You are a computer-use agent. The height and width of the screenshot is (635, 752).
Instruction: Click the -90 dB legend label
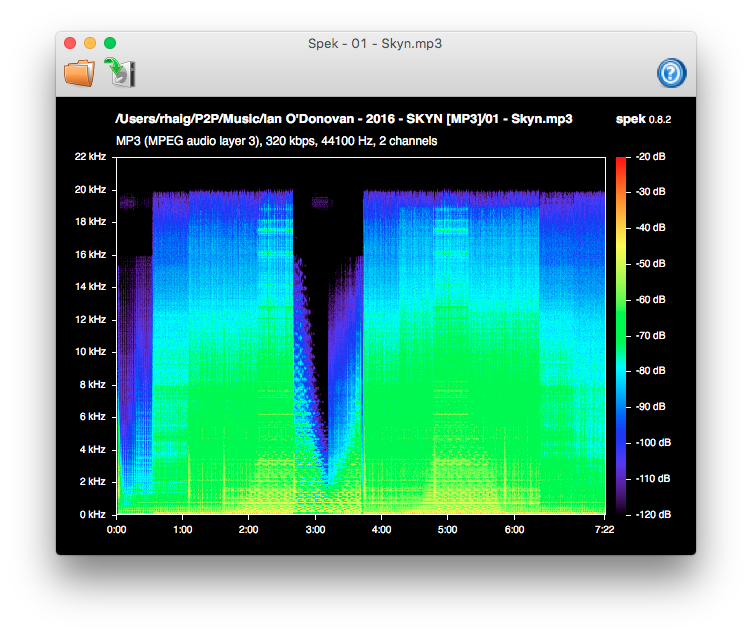pos(650,407)
